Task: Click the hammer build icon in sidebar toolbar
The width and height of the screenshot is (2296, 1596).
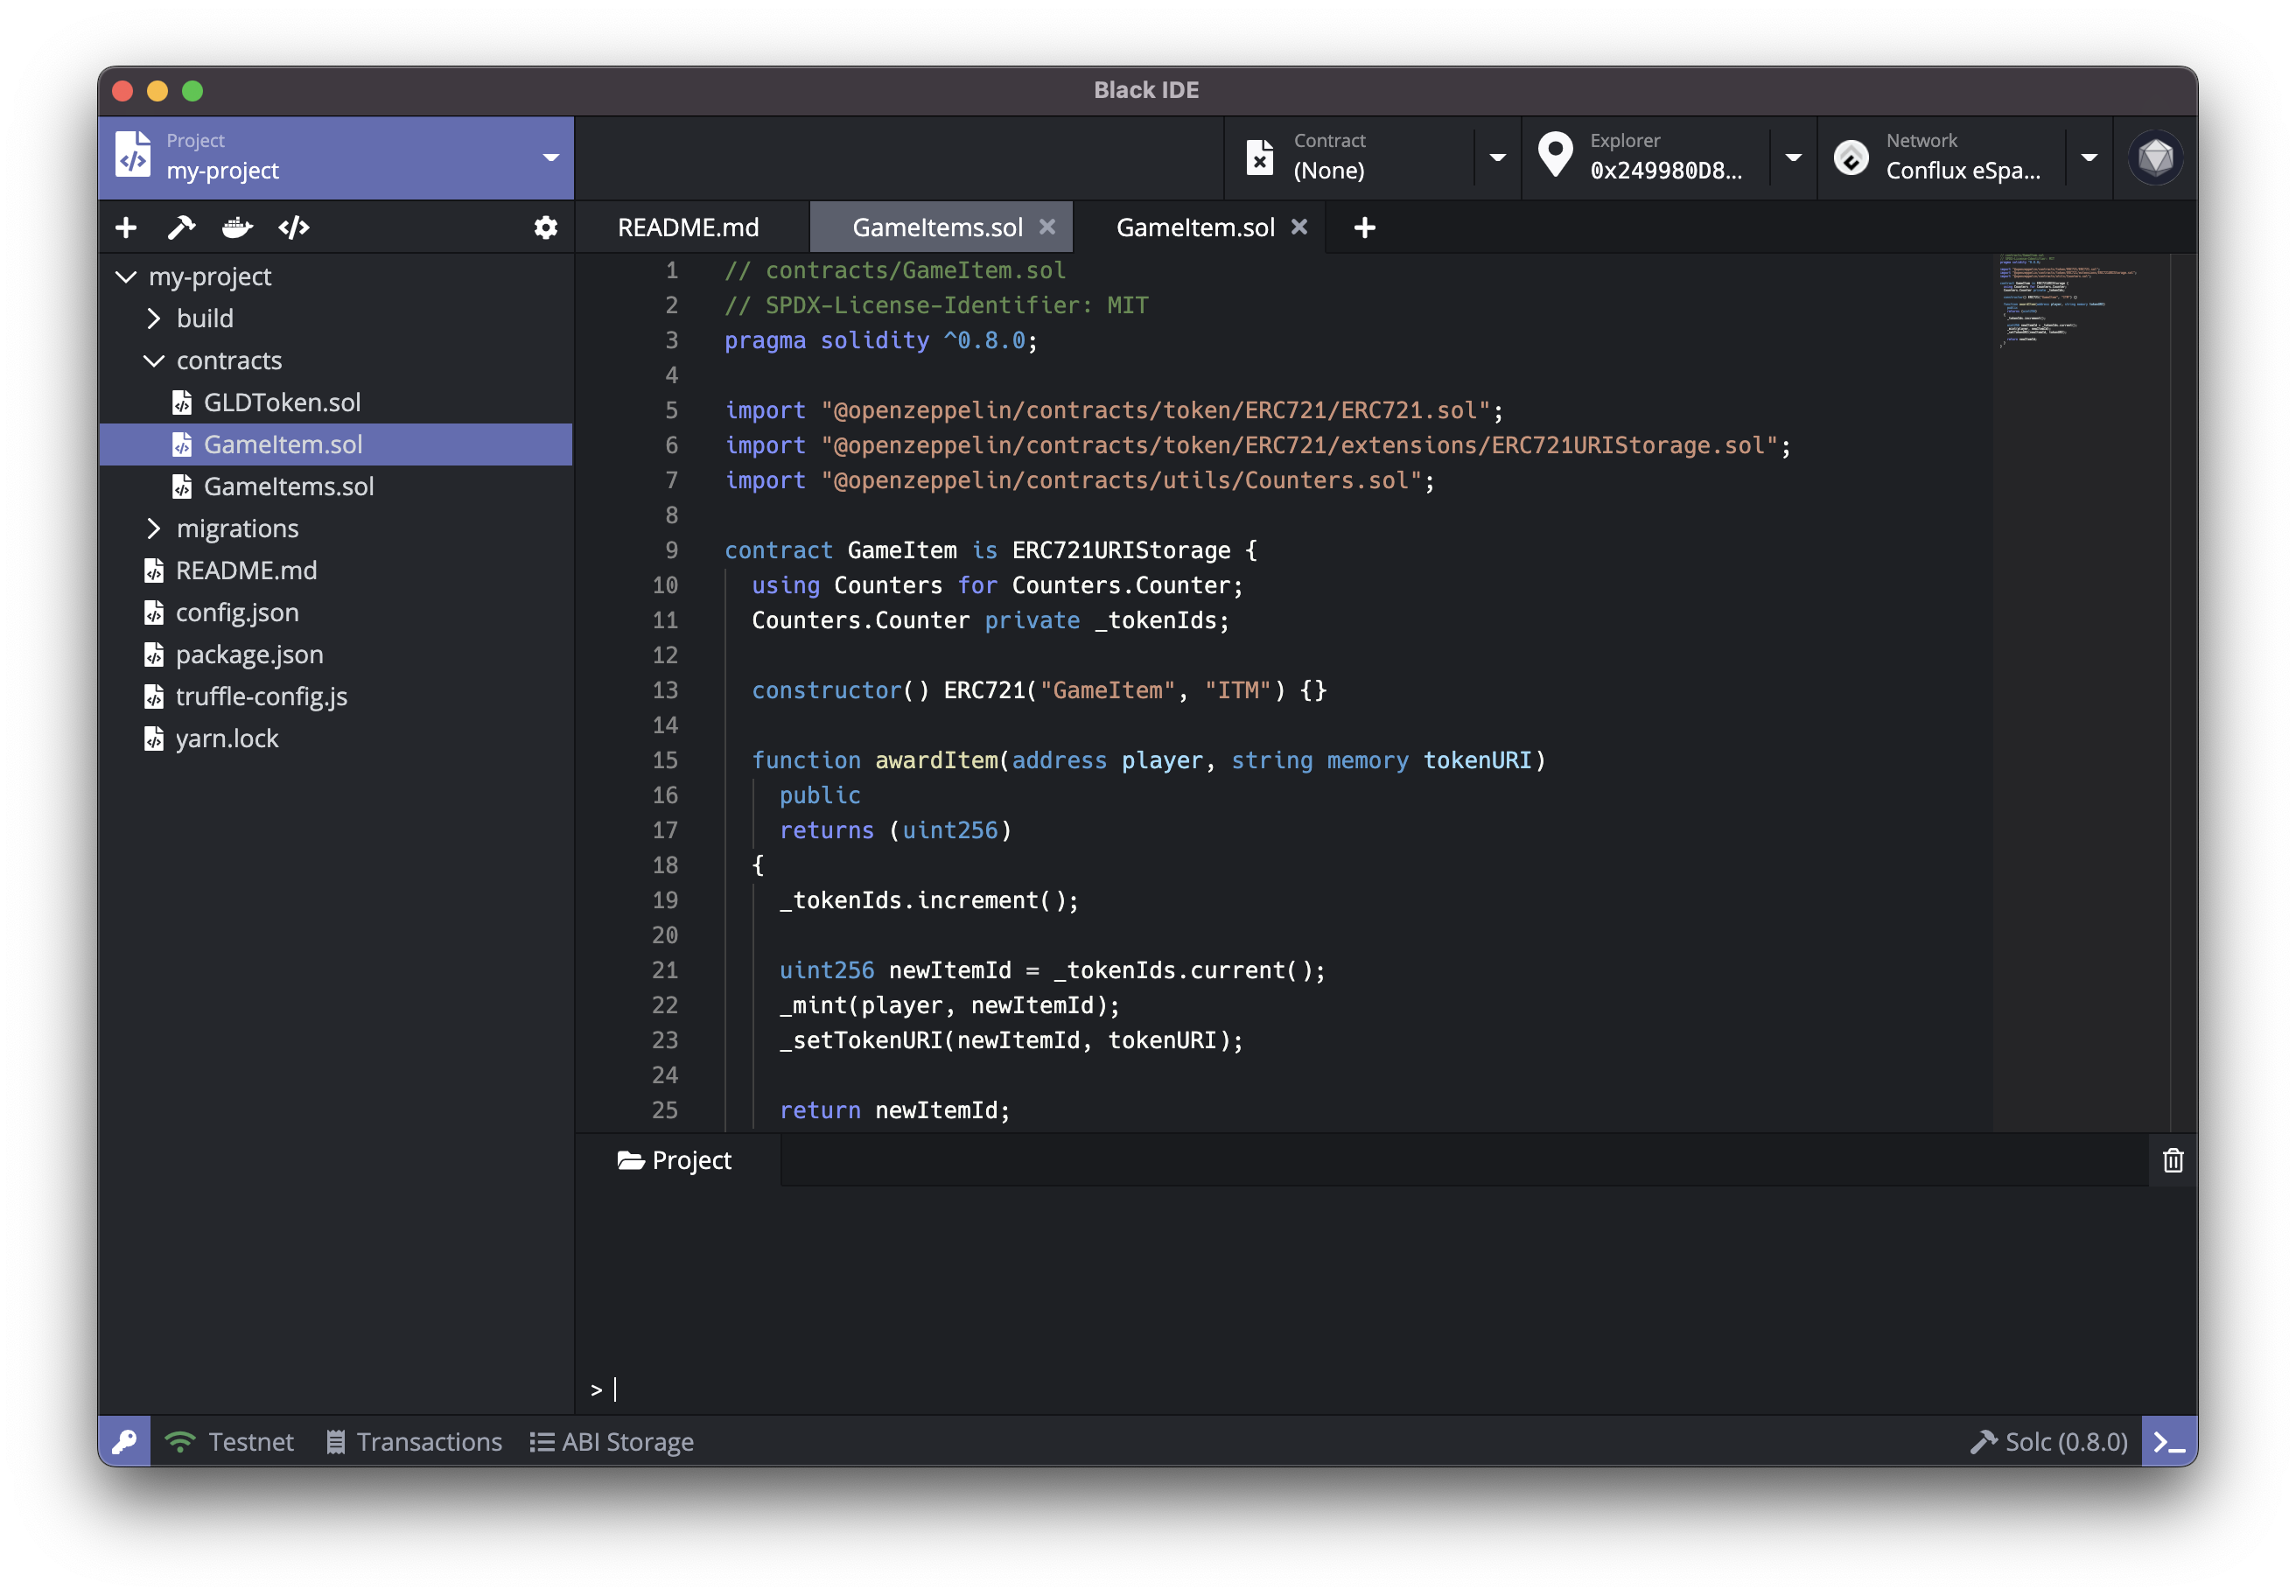Action: click(x=181, y=228)
